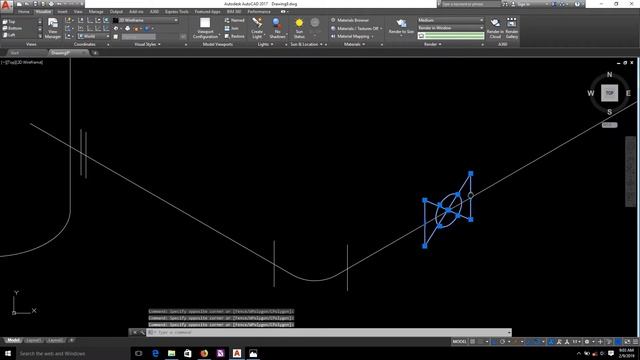Click Join viewports button
The image size is (640, 360).
(231, 28)
